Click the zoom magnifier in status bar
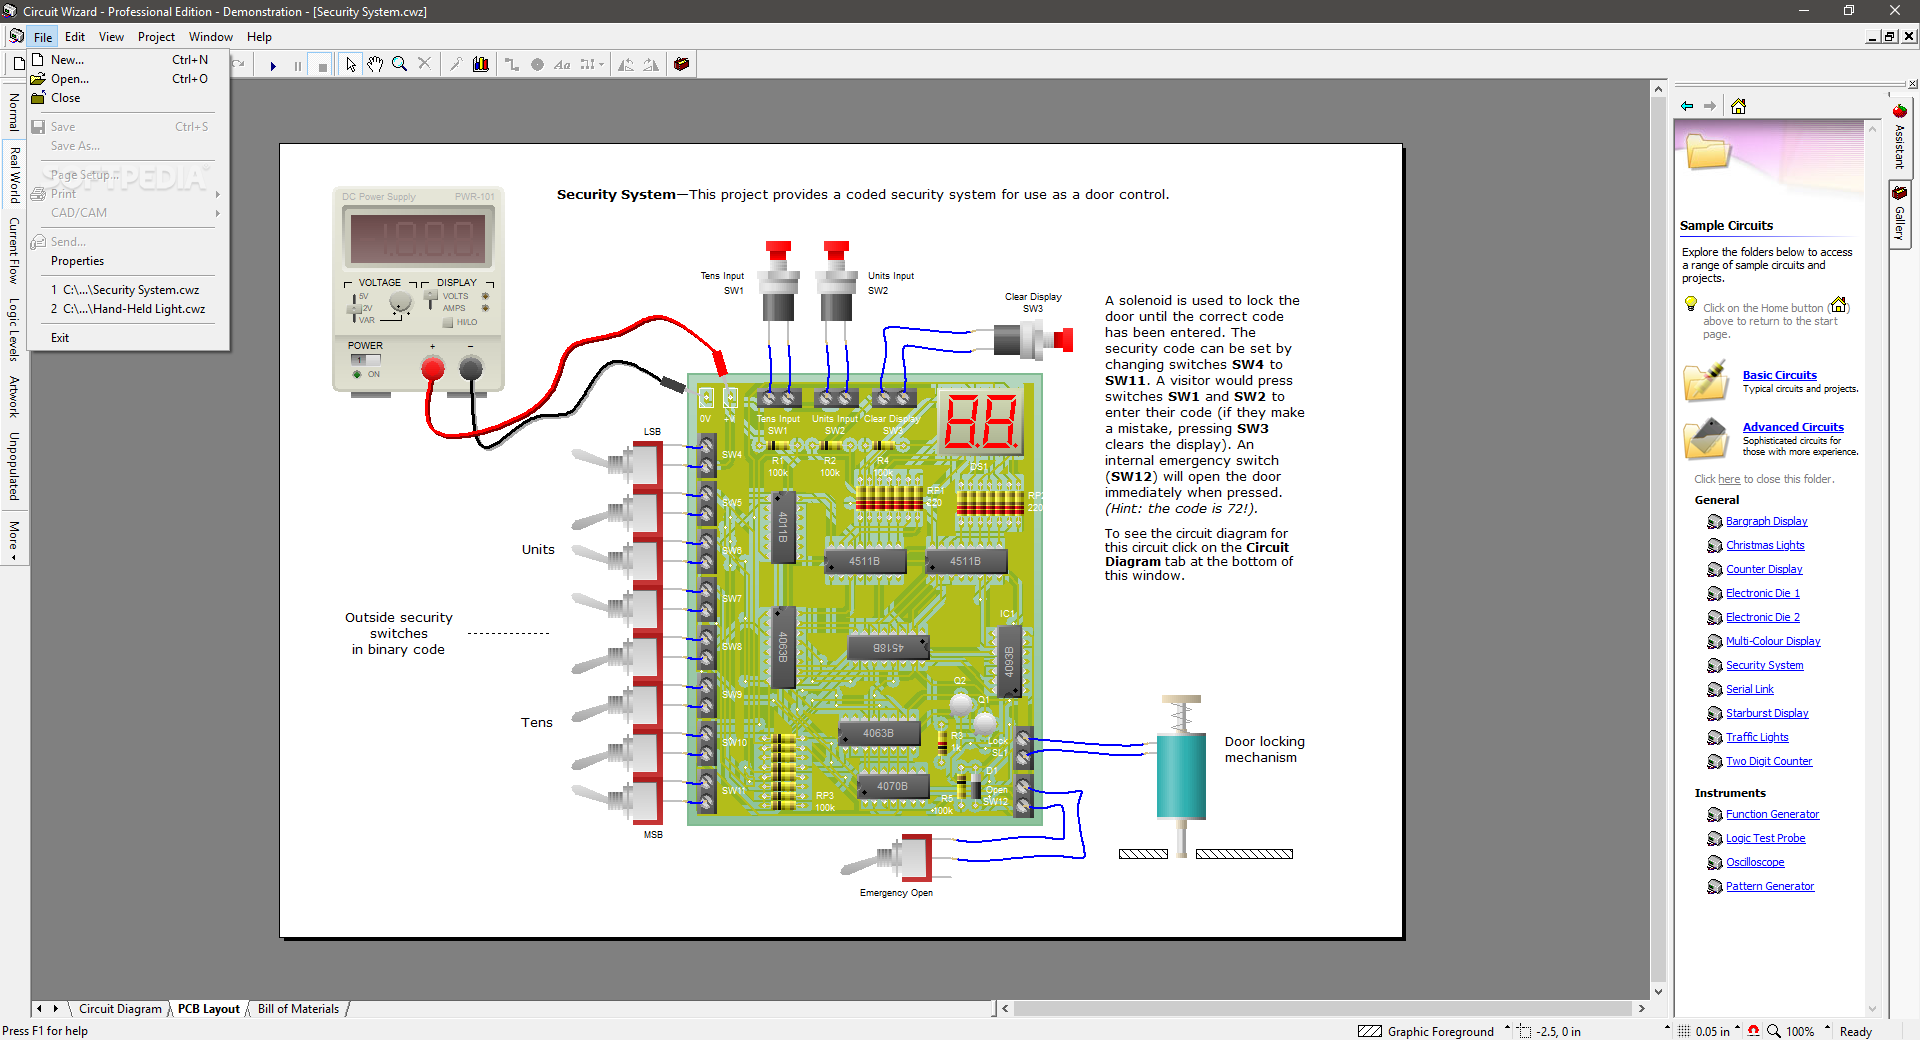Viewport: 1920px width, 1040px height. pyautogui.click(x=1774, y=1031)
